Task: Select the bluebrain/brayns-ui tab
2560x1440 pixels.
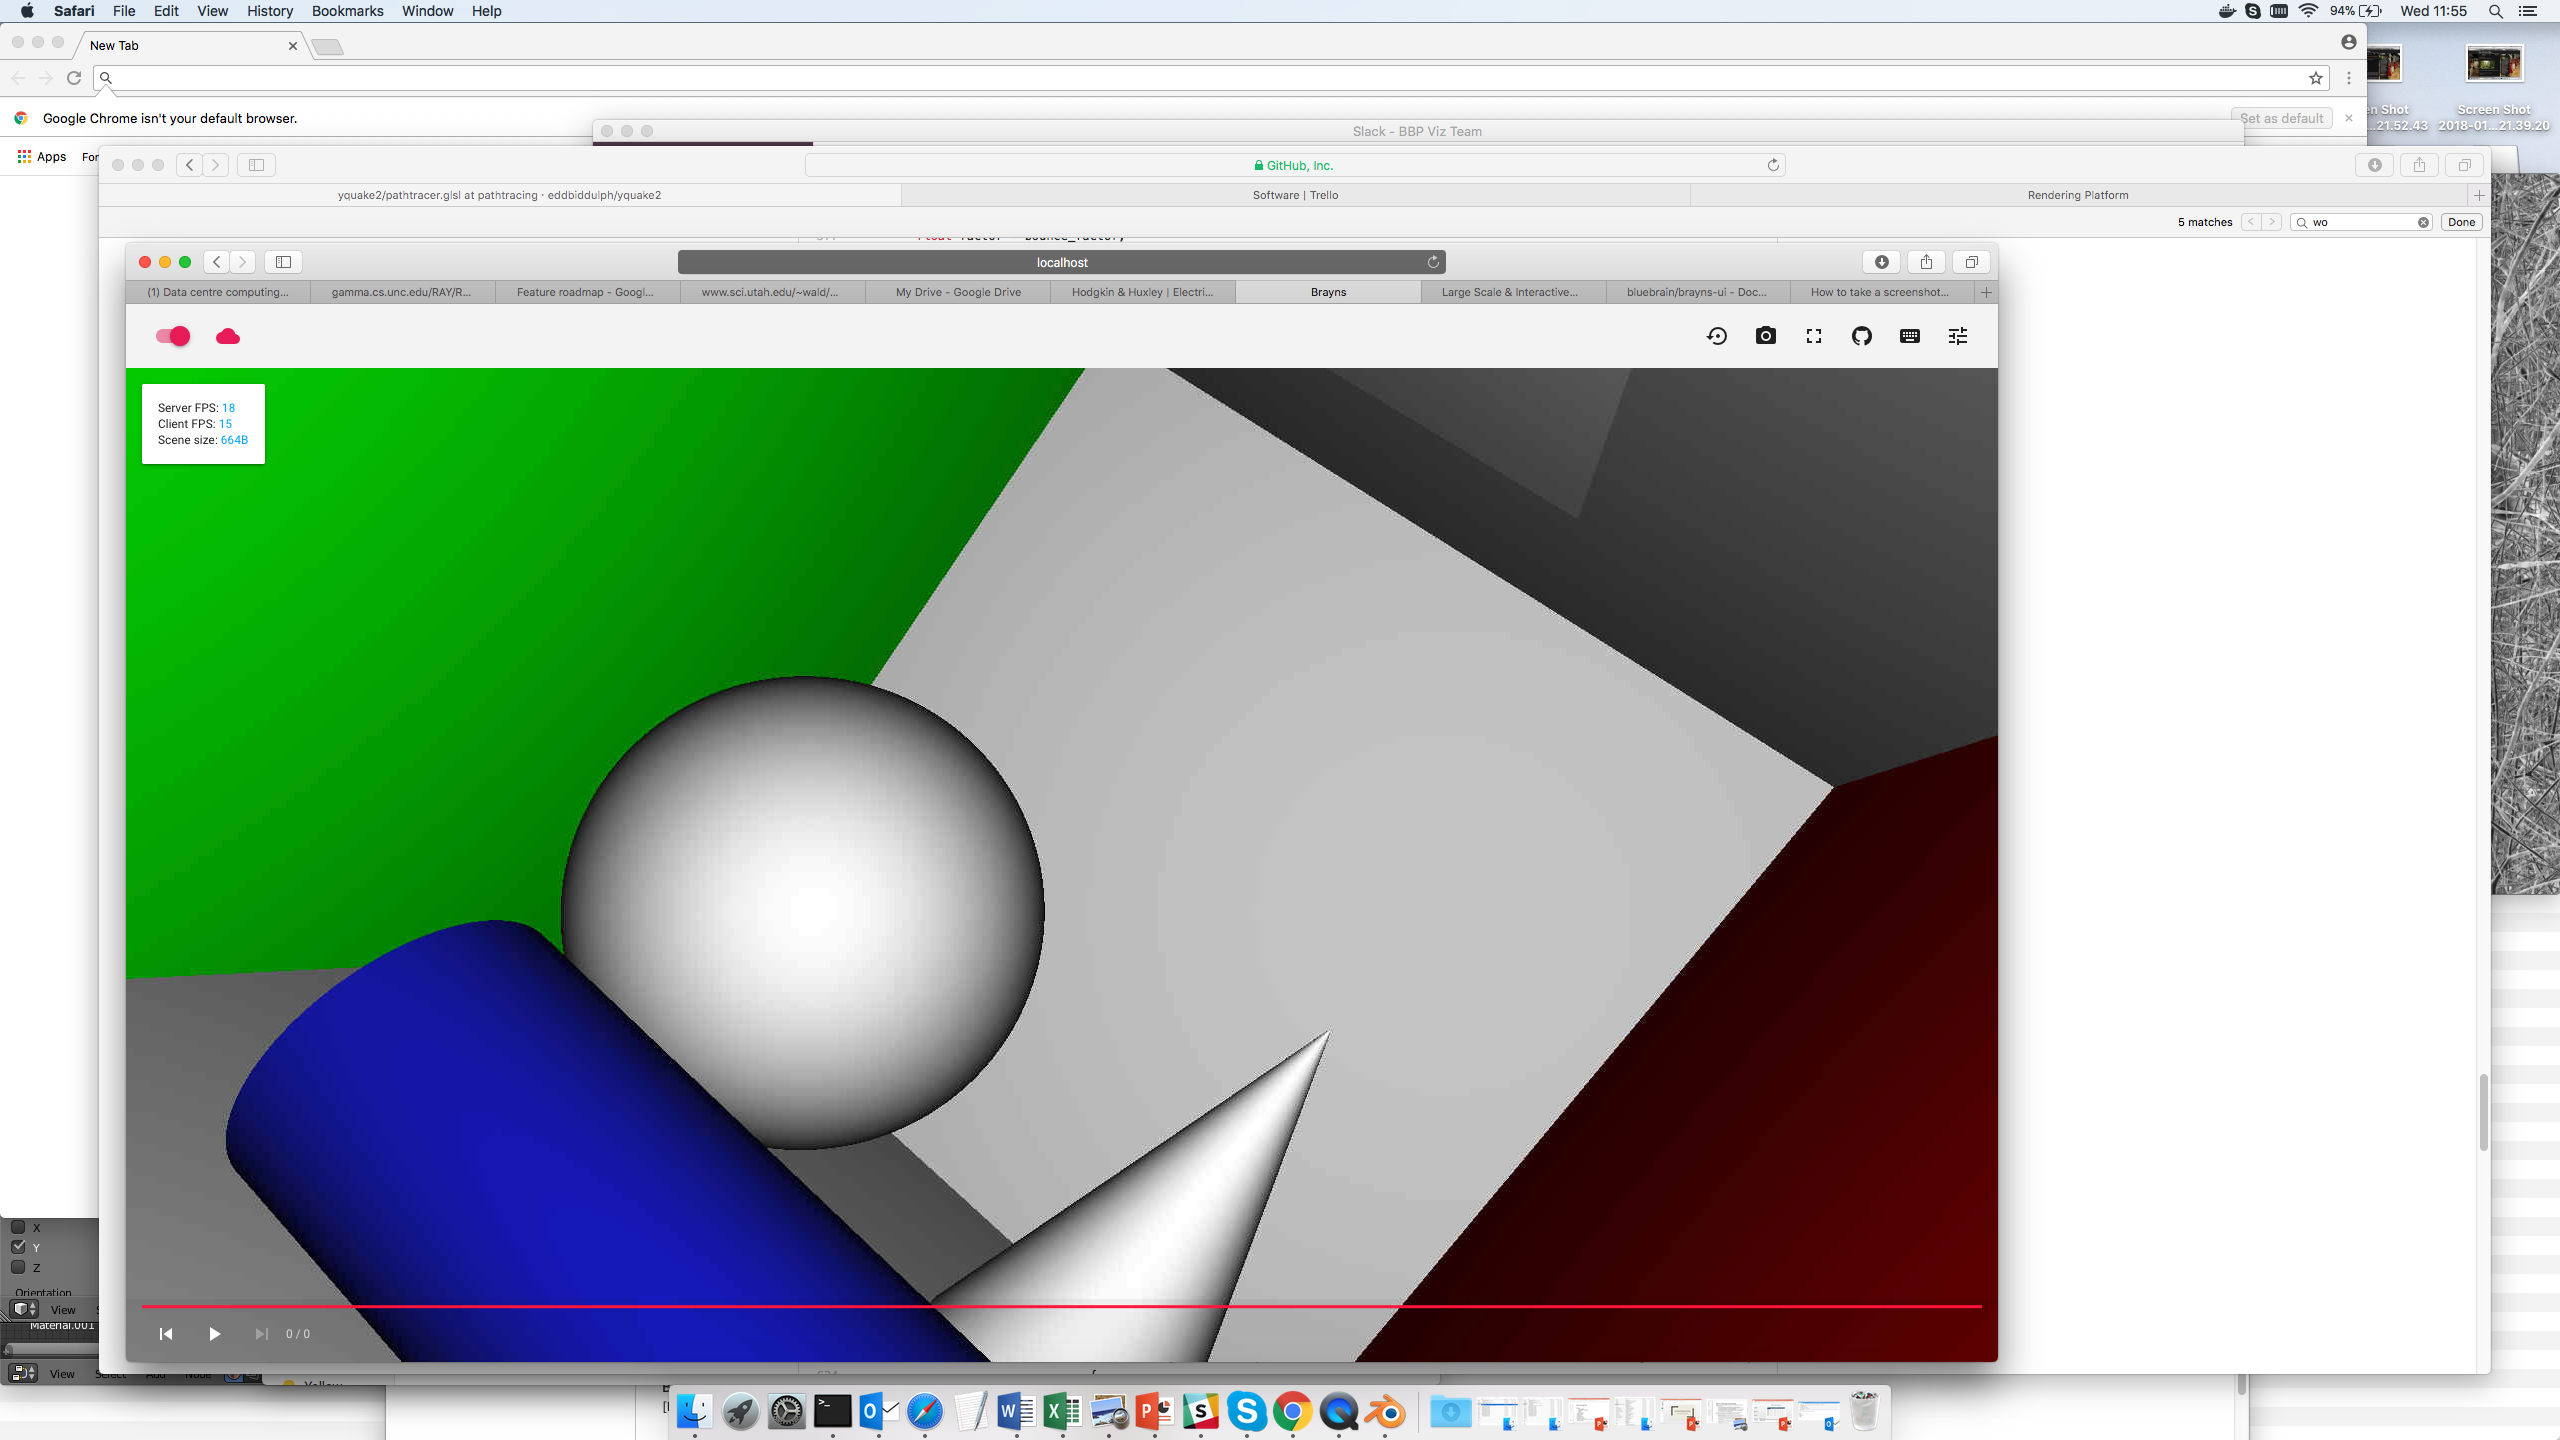Action: click(1696, 292)
